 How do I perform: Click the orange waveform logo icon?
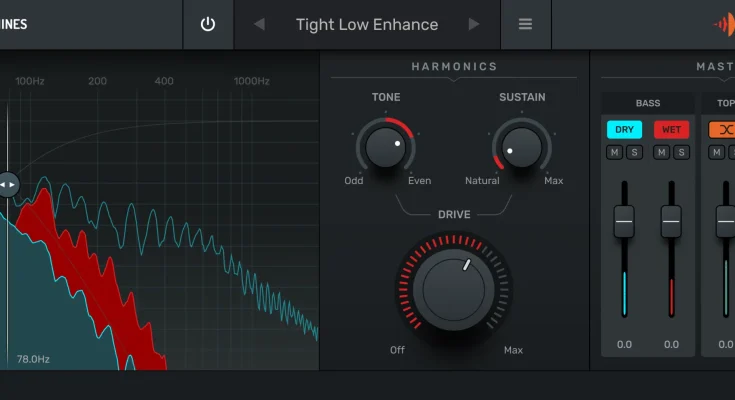pos(722,25)
